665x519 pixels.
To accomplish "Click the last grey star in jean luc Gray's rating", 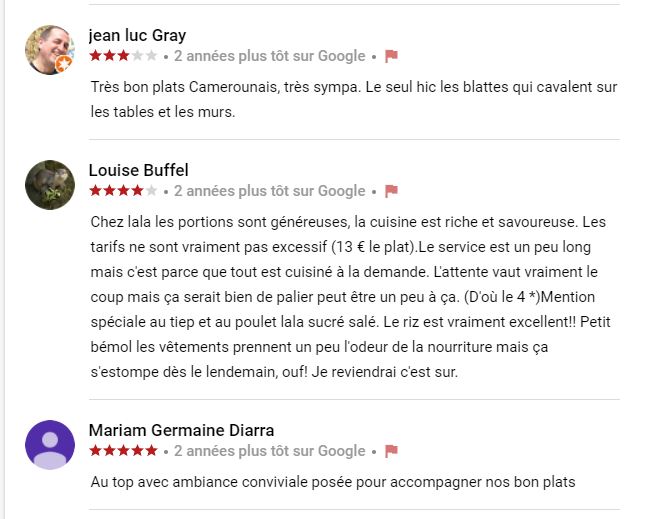I will tap(151, 56).
